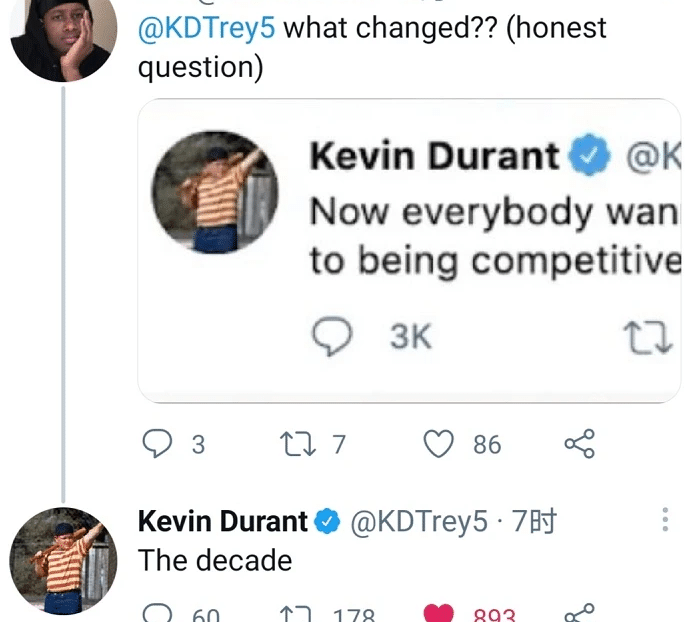Screen dimensions: 685x622
Task: Open the more options menu on Kevin Durant's reply
Action: 665,520
